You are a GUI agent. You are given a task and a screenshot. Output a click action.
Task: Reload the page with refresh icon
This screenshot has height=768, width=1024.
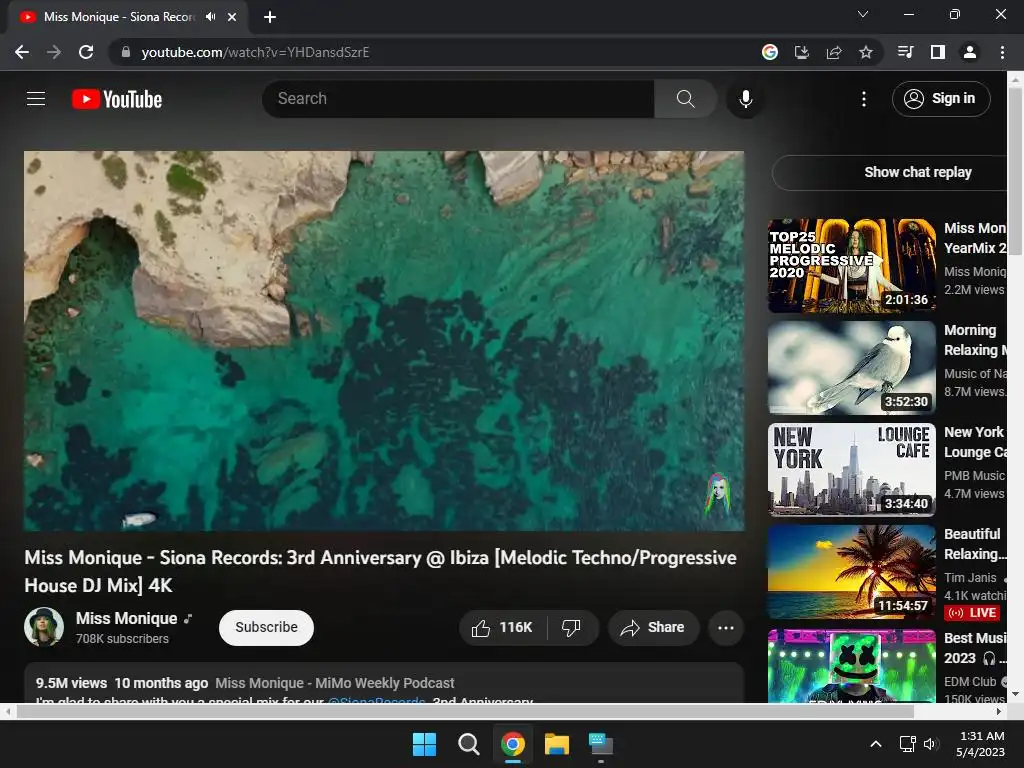86,52
